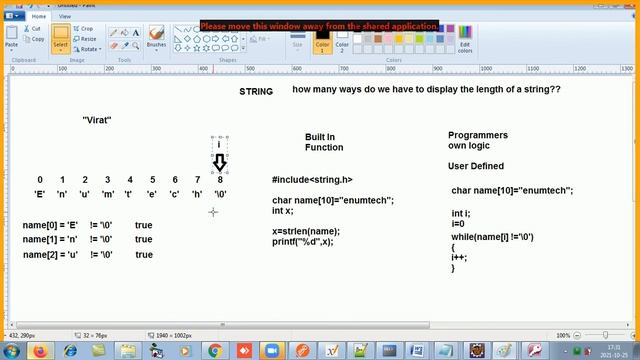Choose the rounded rectangle callout shape

tap(216, 48)
